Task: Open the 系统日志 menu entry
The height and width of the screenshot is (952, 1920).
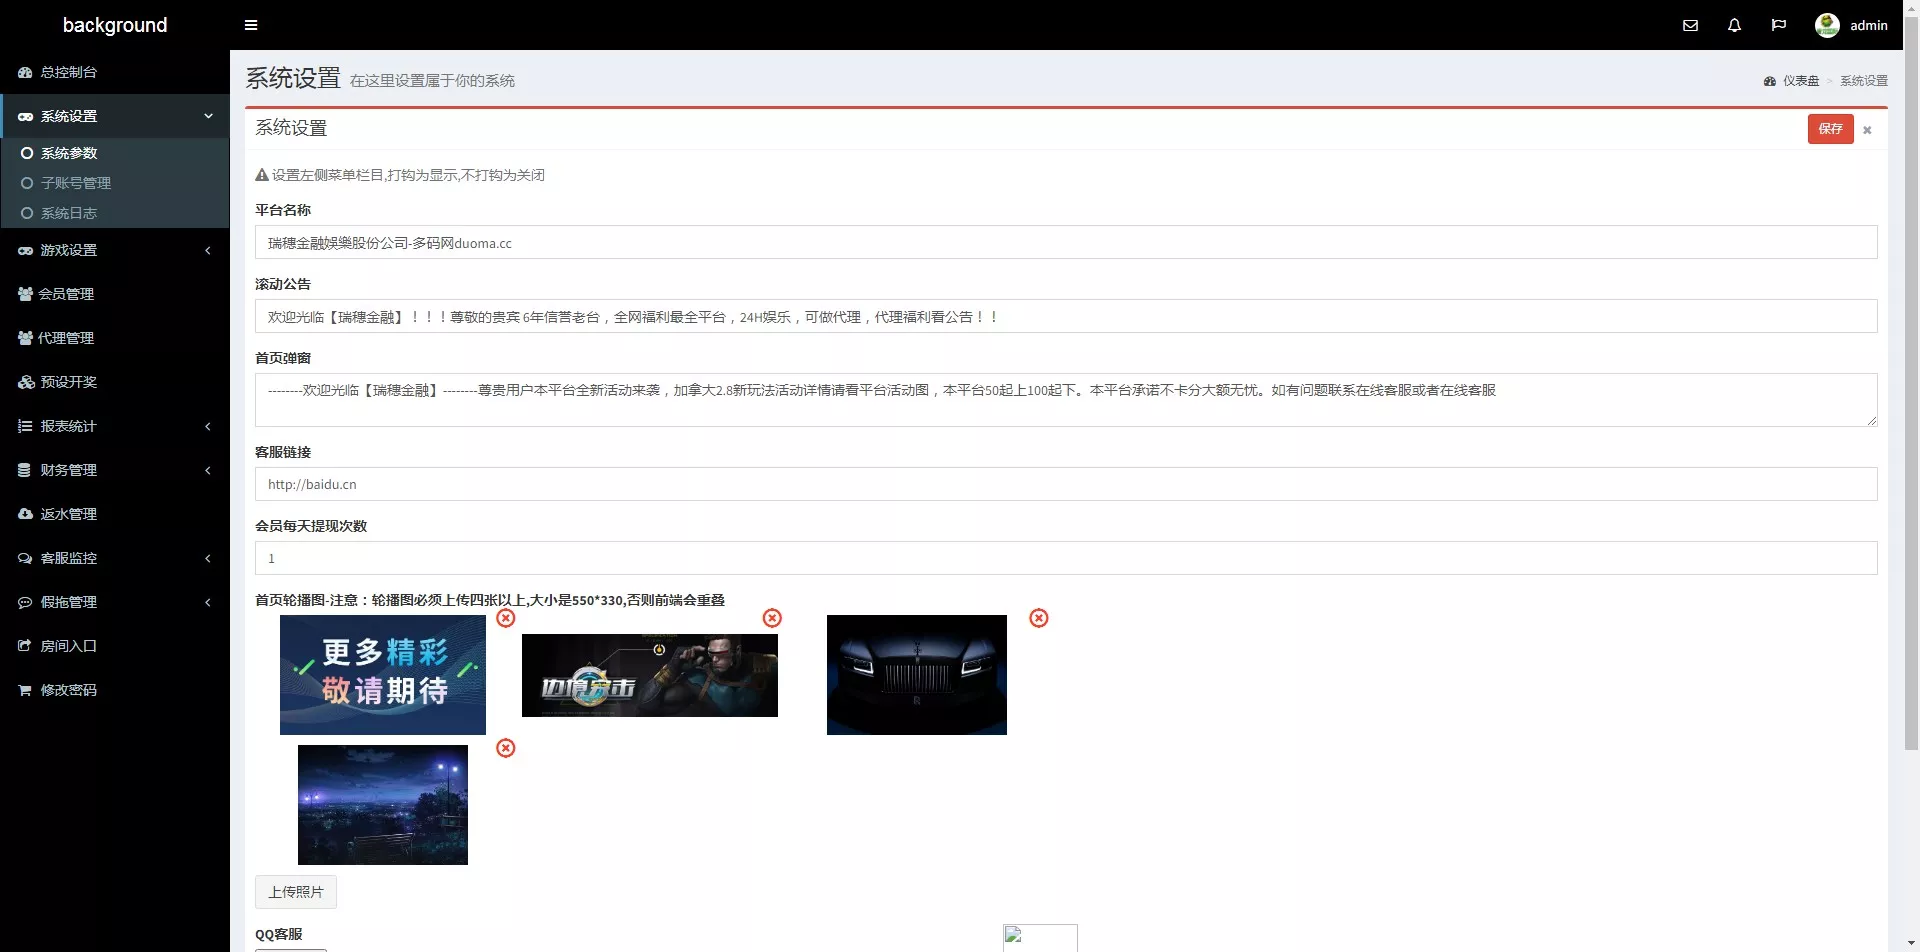Action: (x=69, y=213)
